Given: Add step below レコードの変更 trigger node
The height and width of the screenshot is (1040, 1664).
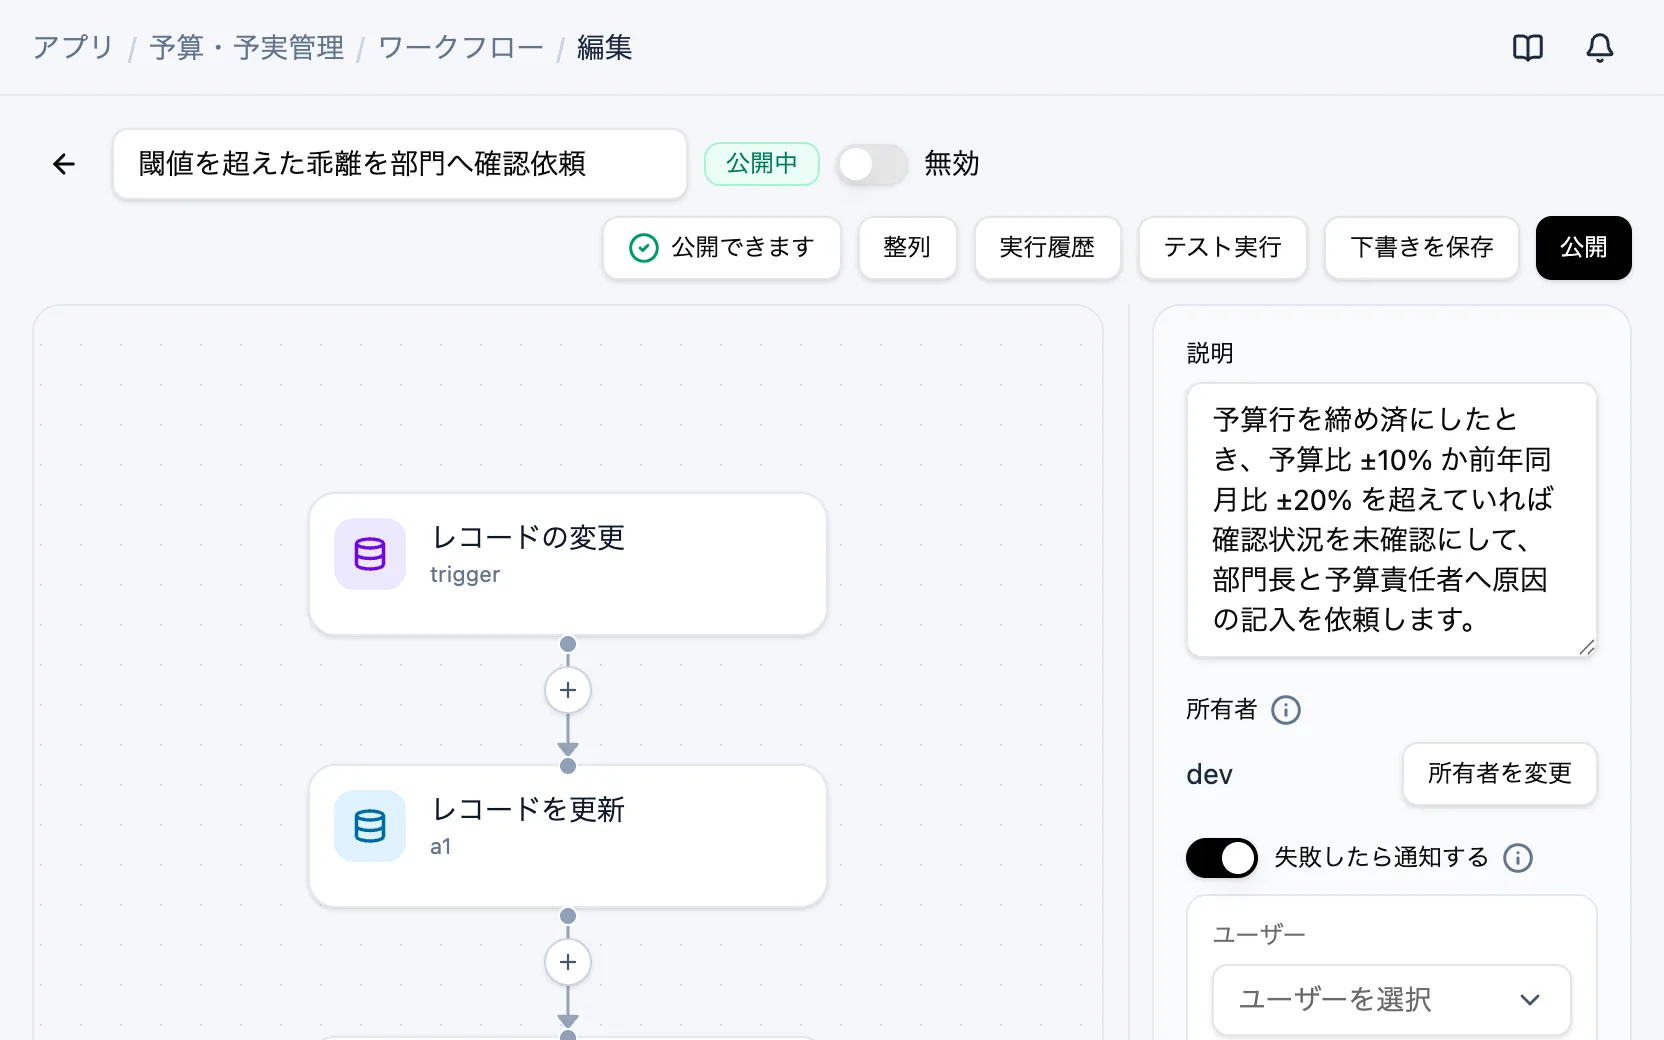Looking at the screenshot, I should pos(568,690).
